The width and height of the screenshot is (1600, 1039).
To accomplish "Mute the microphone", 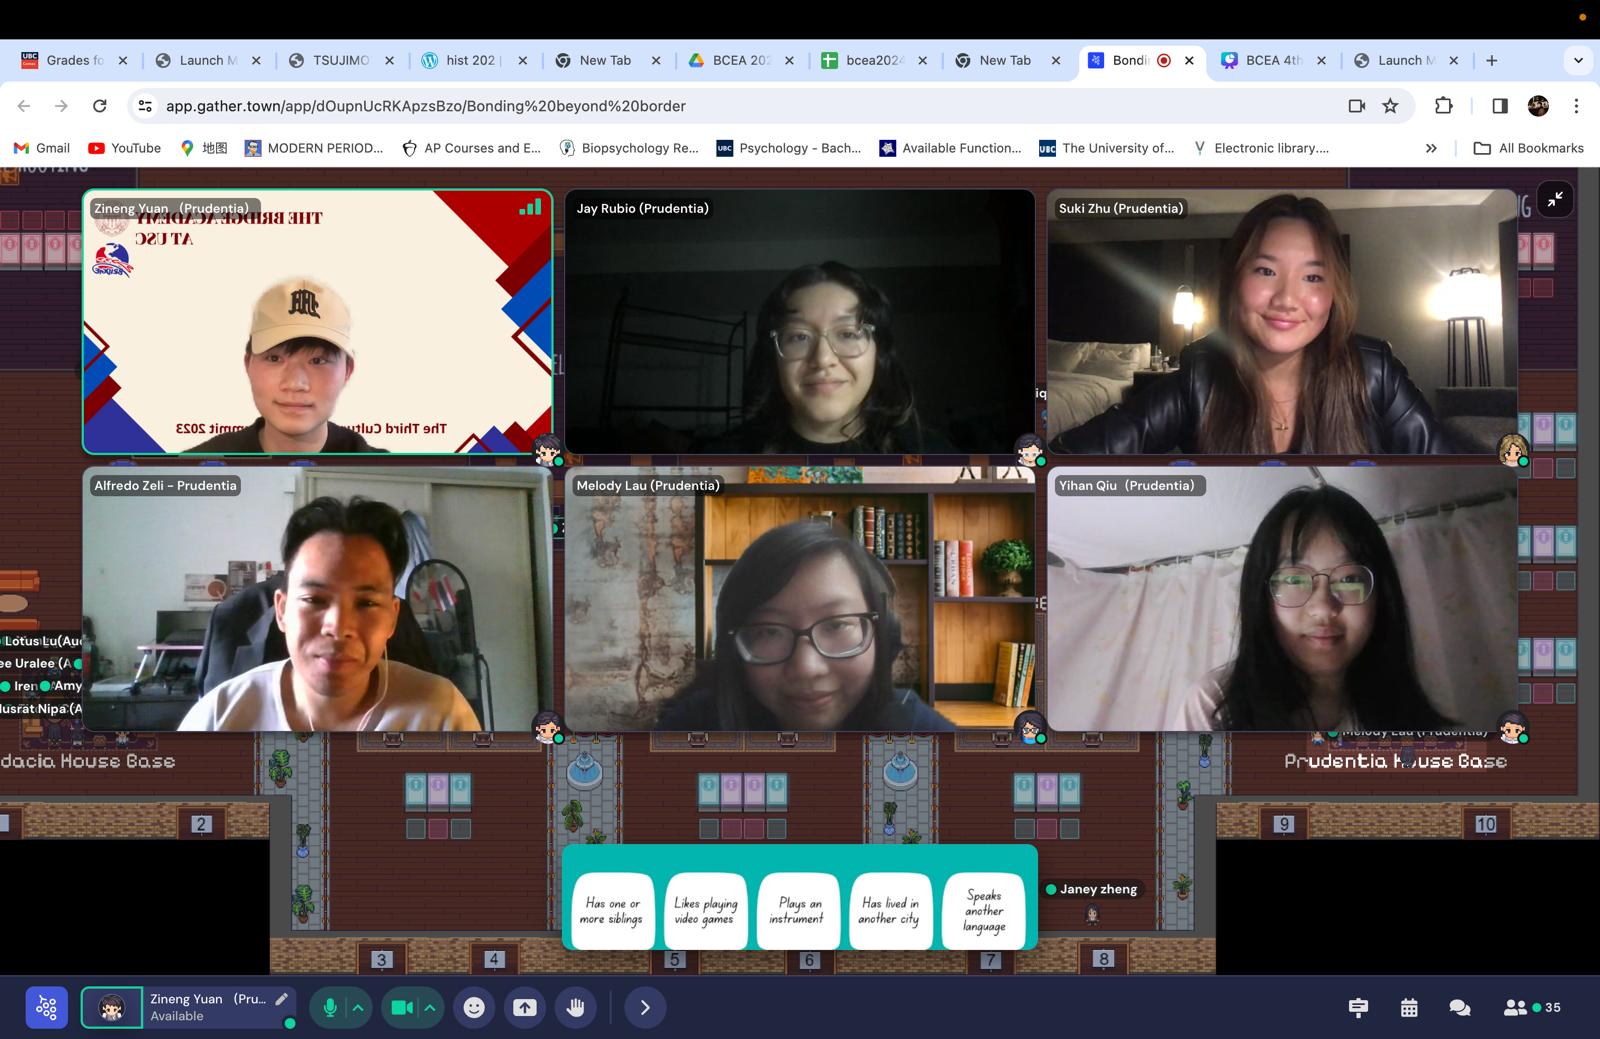I will click(x=329, y=1007).
